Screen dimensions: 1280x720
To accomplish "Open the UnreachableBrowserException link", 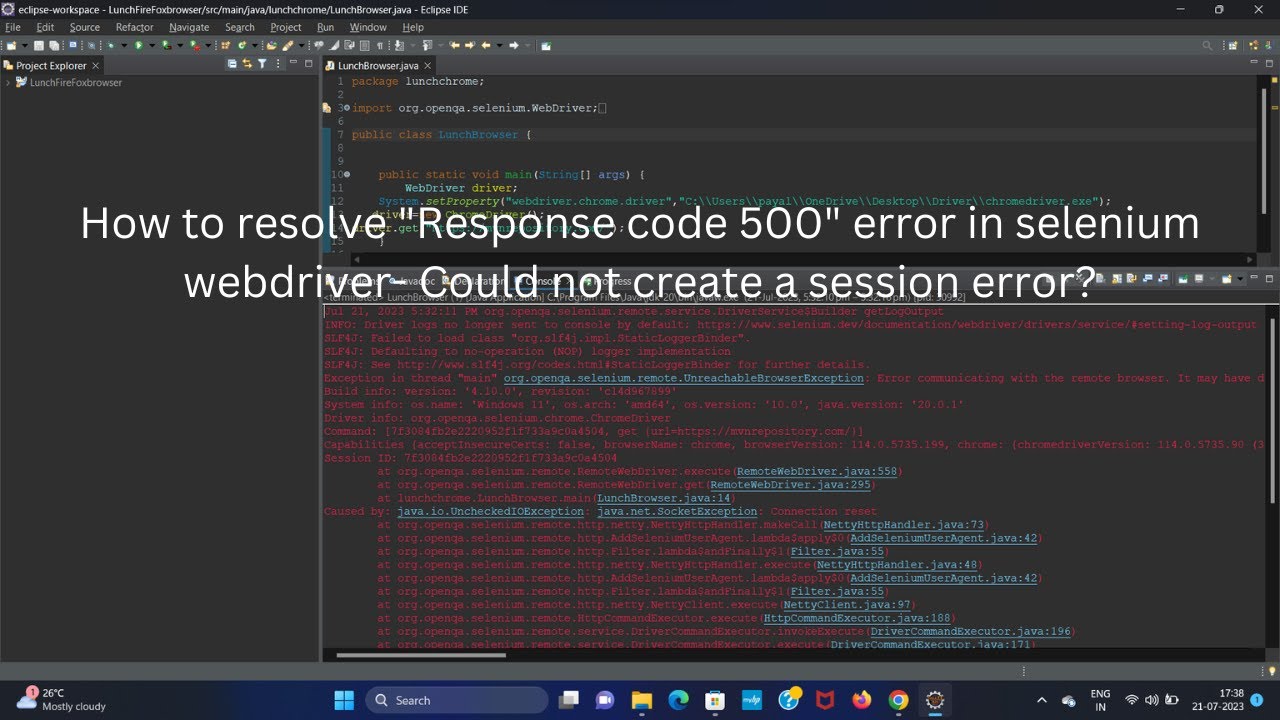I will 683,378.
